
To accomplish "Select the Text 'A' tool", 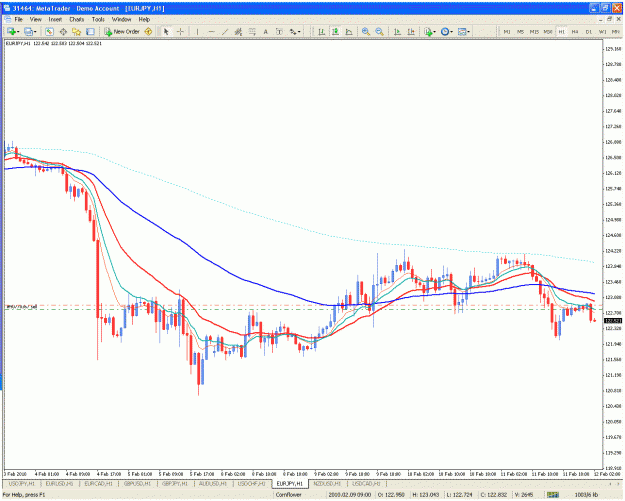I will 265,31.
